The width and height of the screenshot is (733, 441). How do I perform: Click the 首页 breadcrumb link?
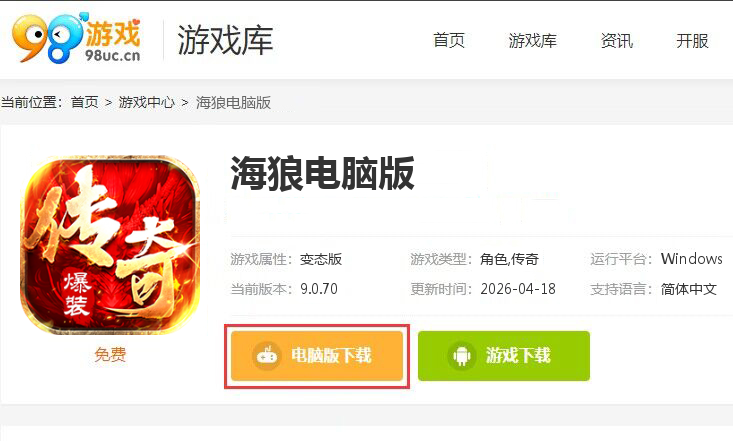85,102
